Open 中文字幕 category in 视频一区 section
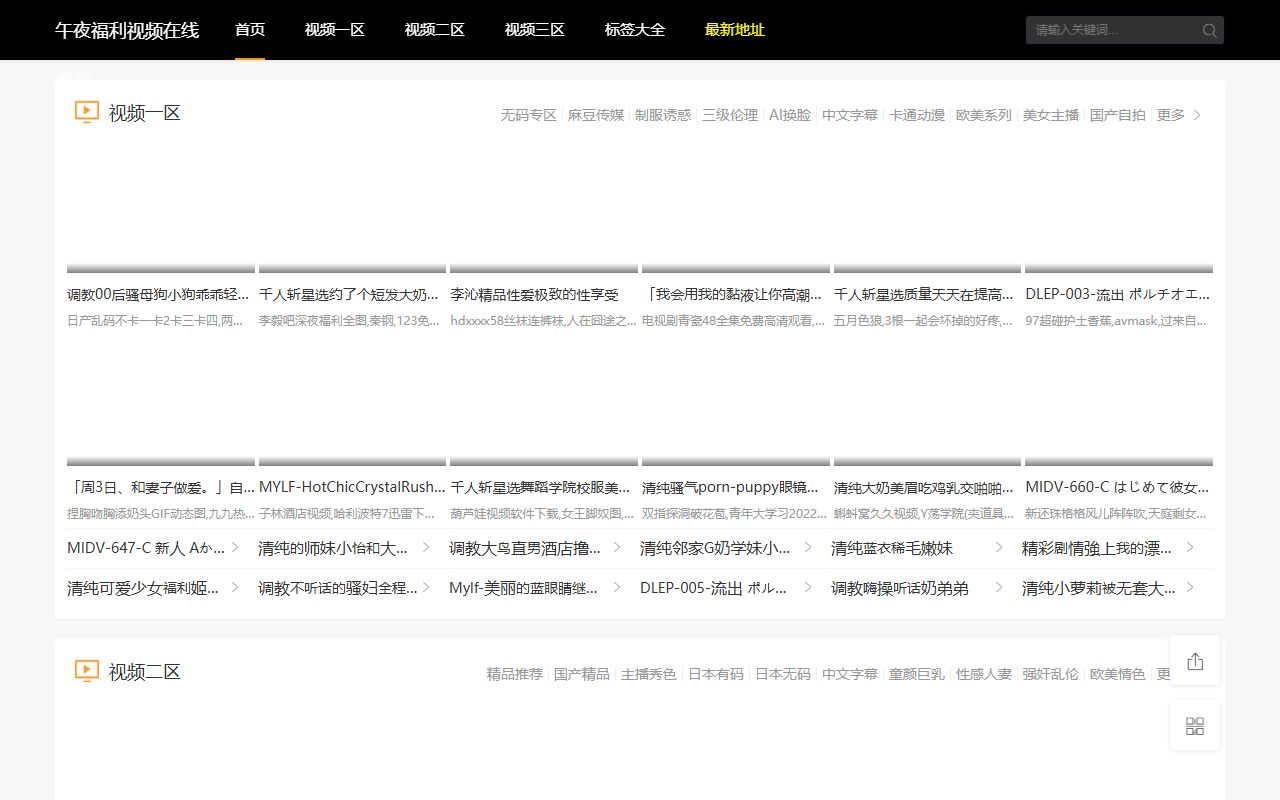Viewport: 1280px width, 800px height. (x=850, y=115)
